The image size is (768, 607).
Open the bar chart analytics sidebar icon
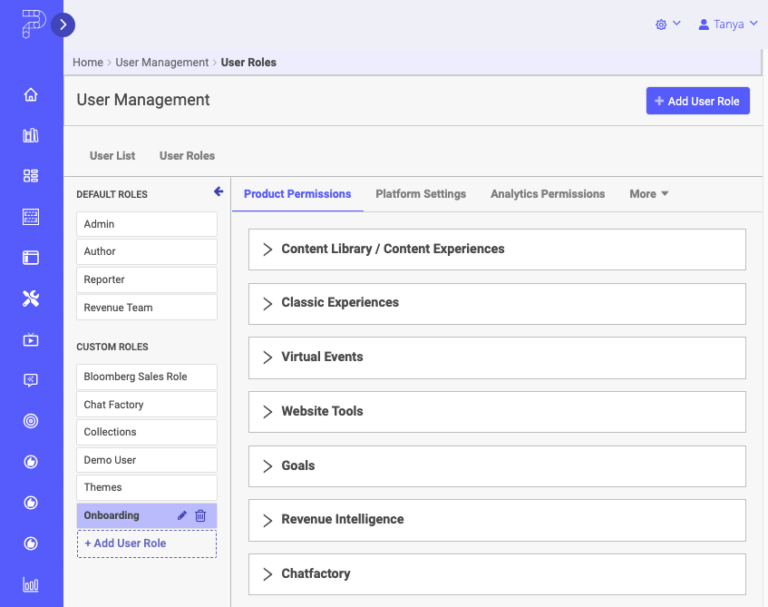tap(31, 584)
